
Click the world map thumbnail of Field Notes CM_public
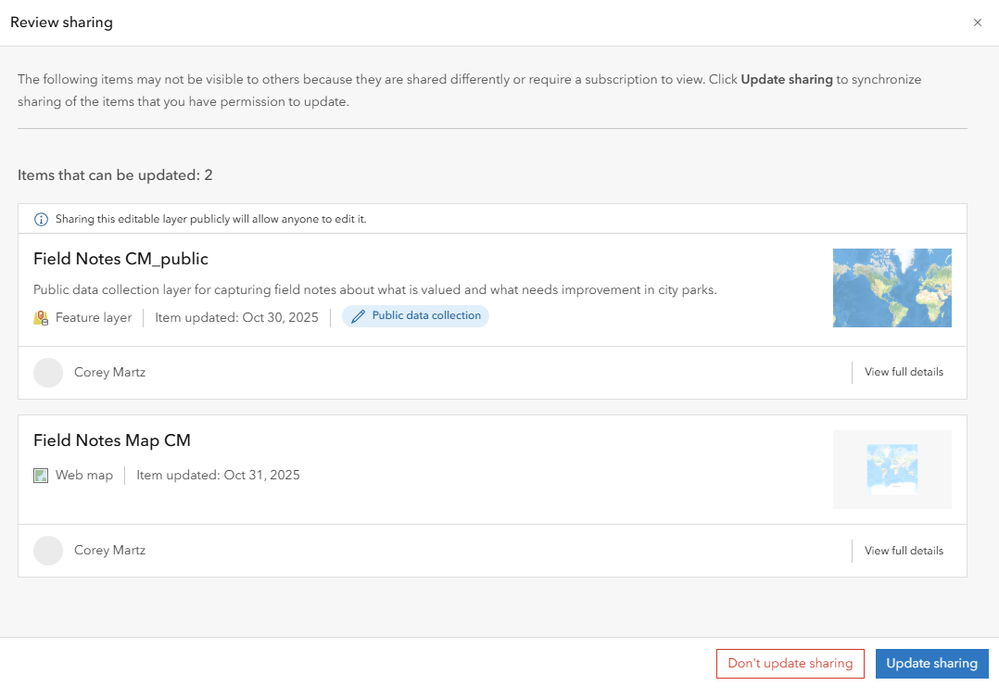(892, 287)
